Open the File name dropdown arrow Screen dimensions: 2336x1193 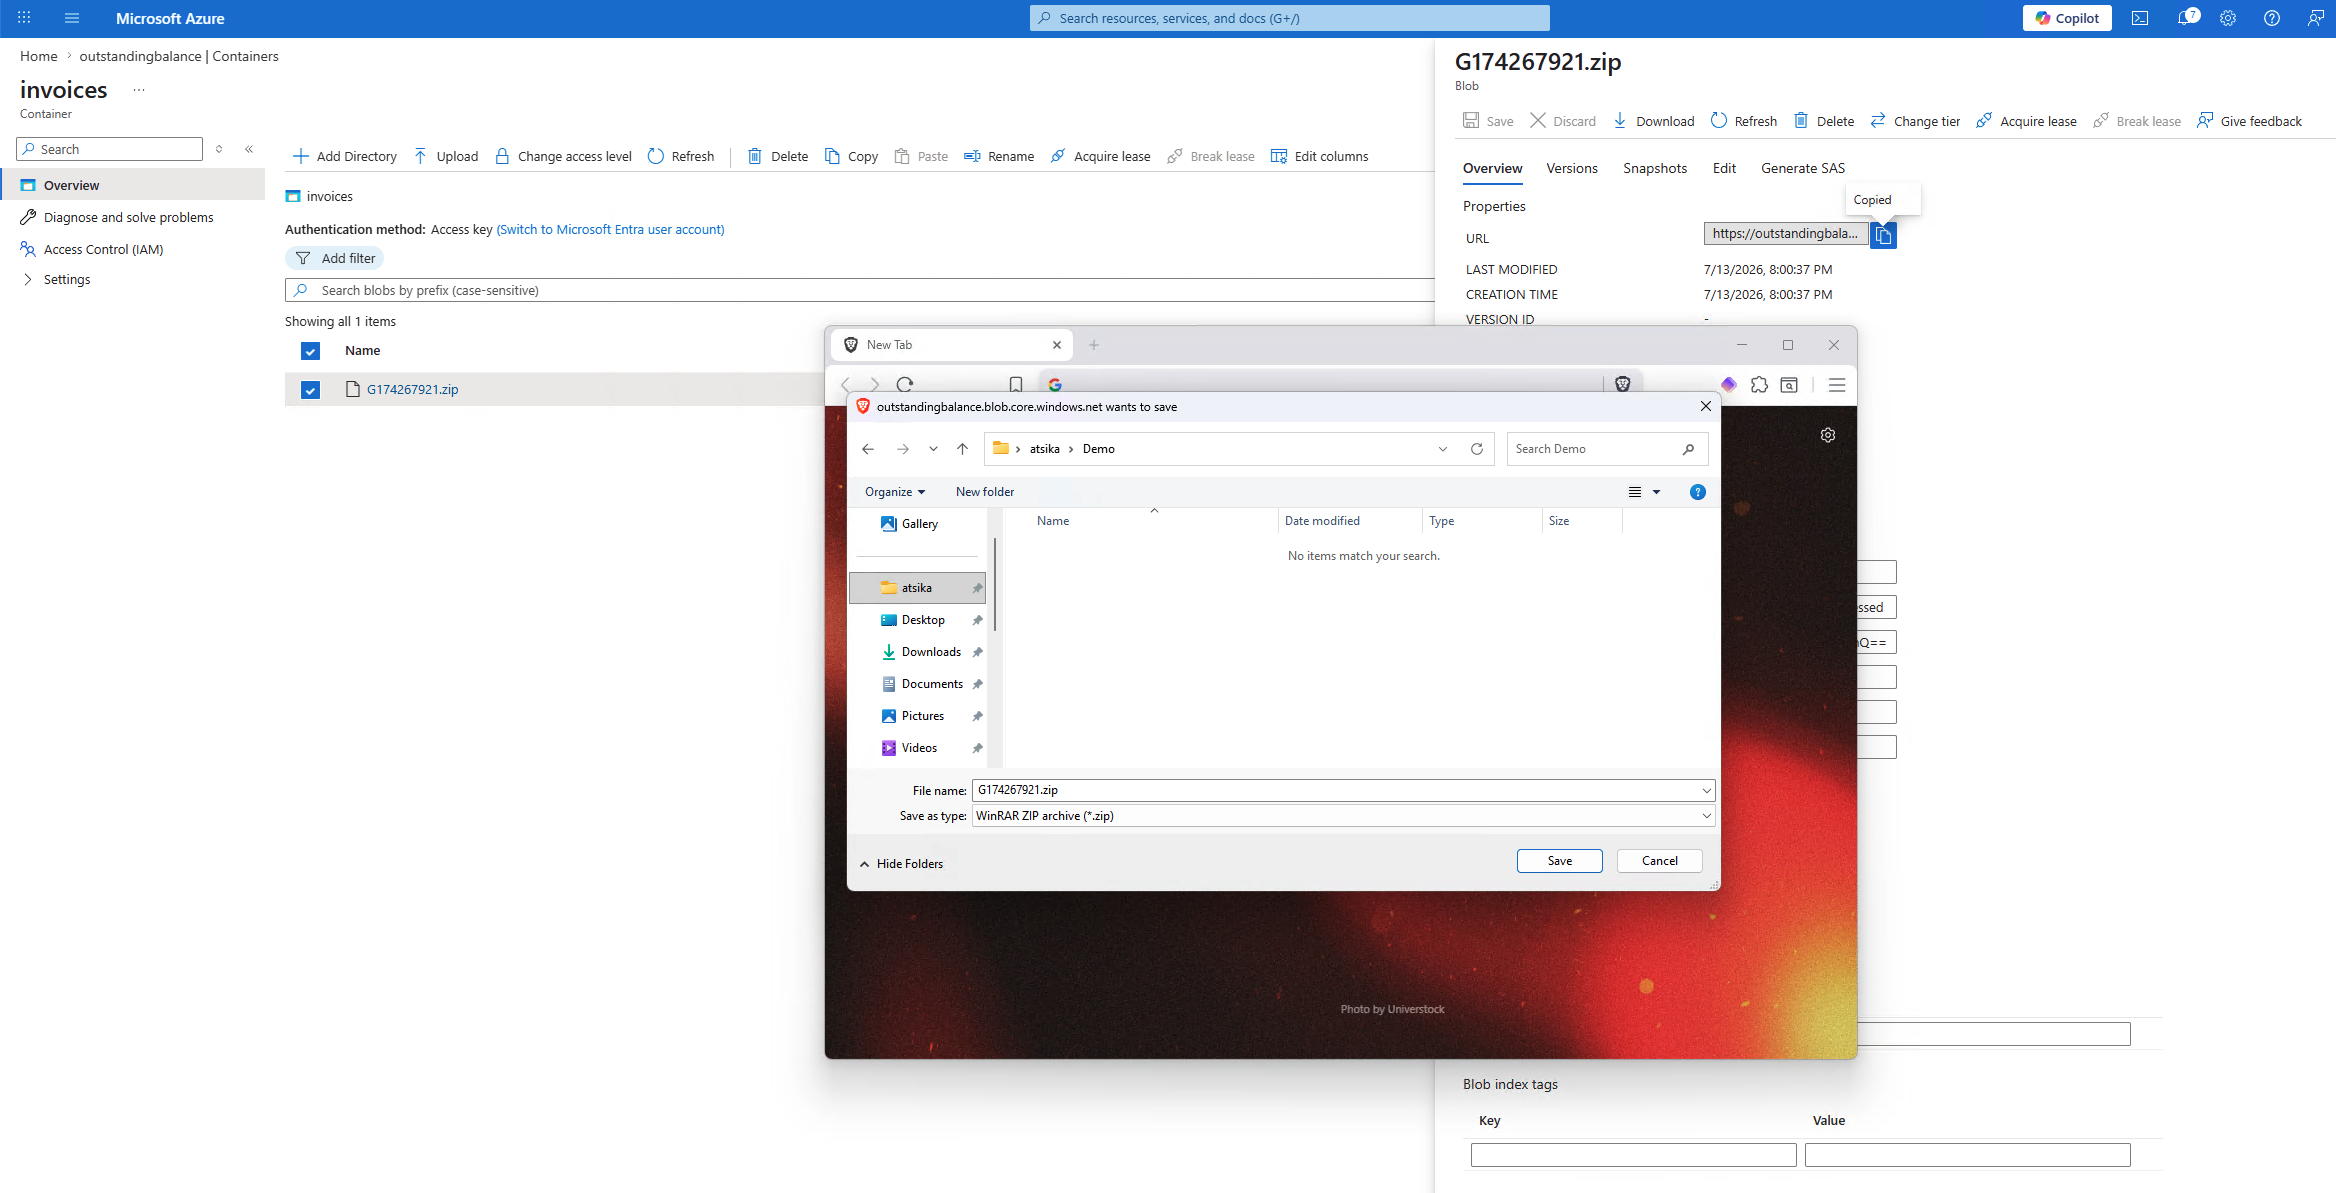1706,791
